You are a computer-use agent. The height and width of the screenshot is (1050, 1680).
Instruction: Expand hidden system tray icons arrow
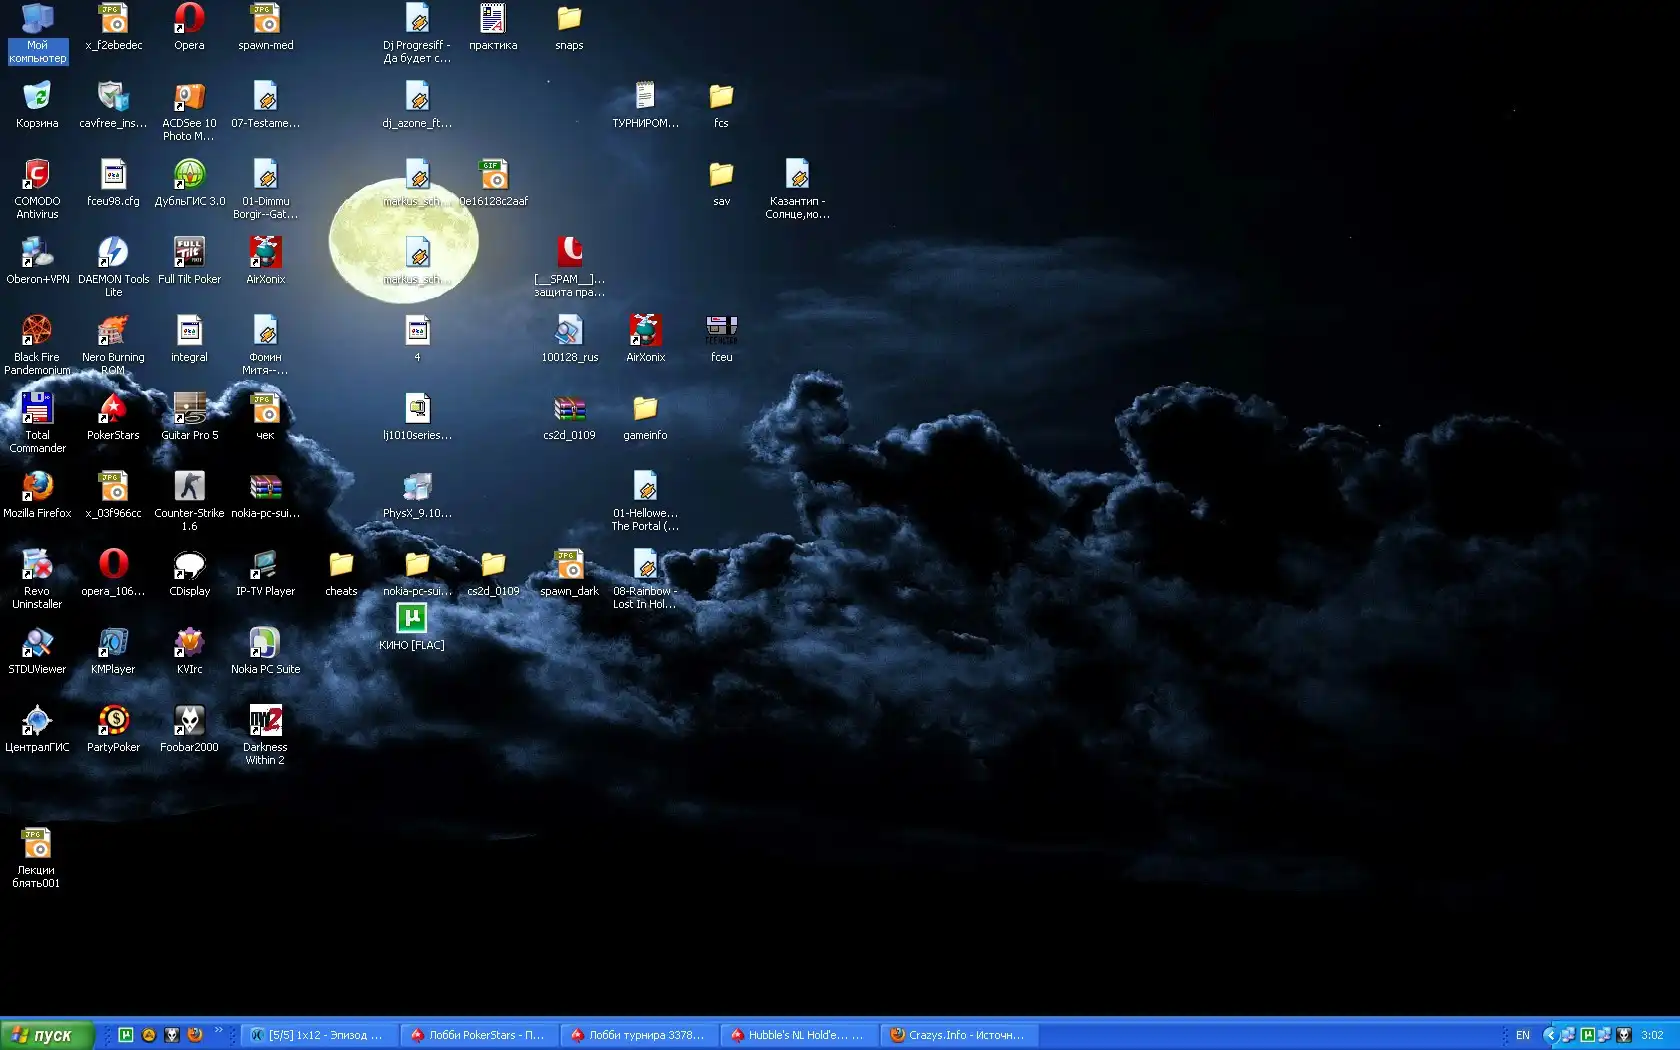[1549, 1035]
